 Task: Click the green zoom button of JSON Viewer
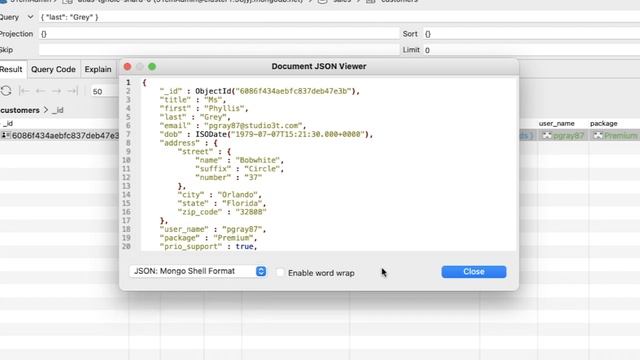tap(152, 67)
